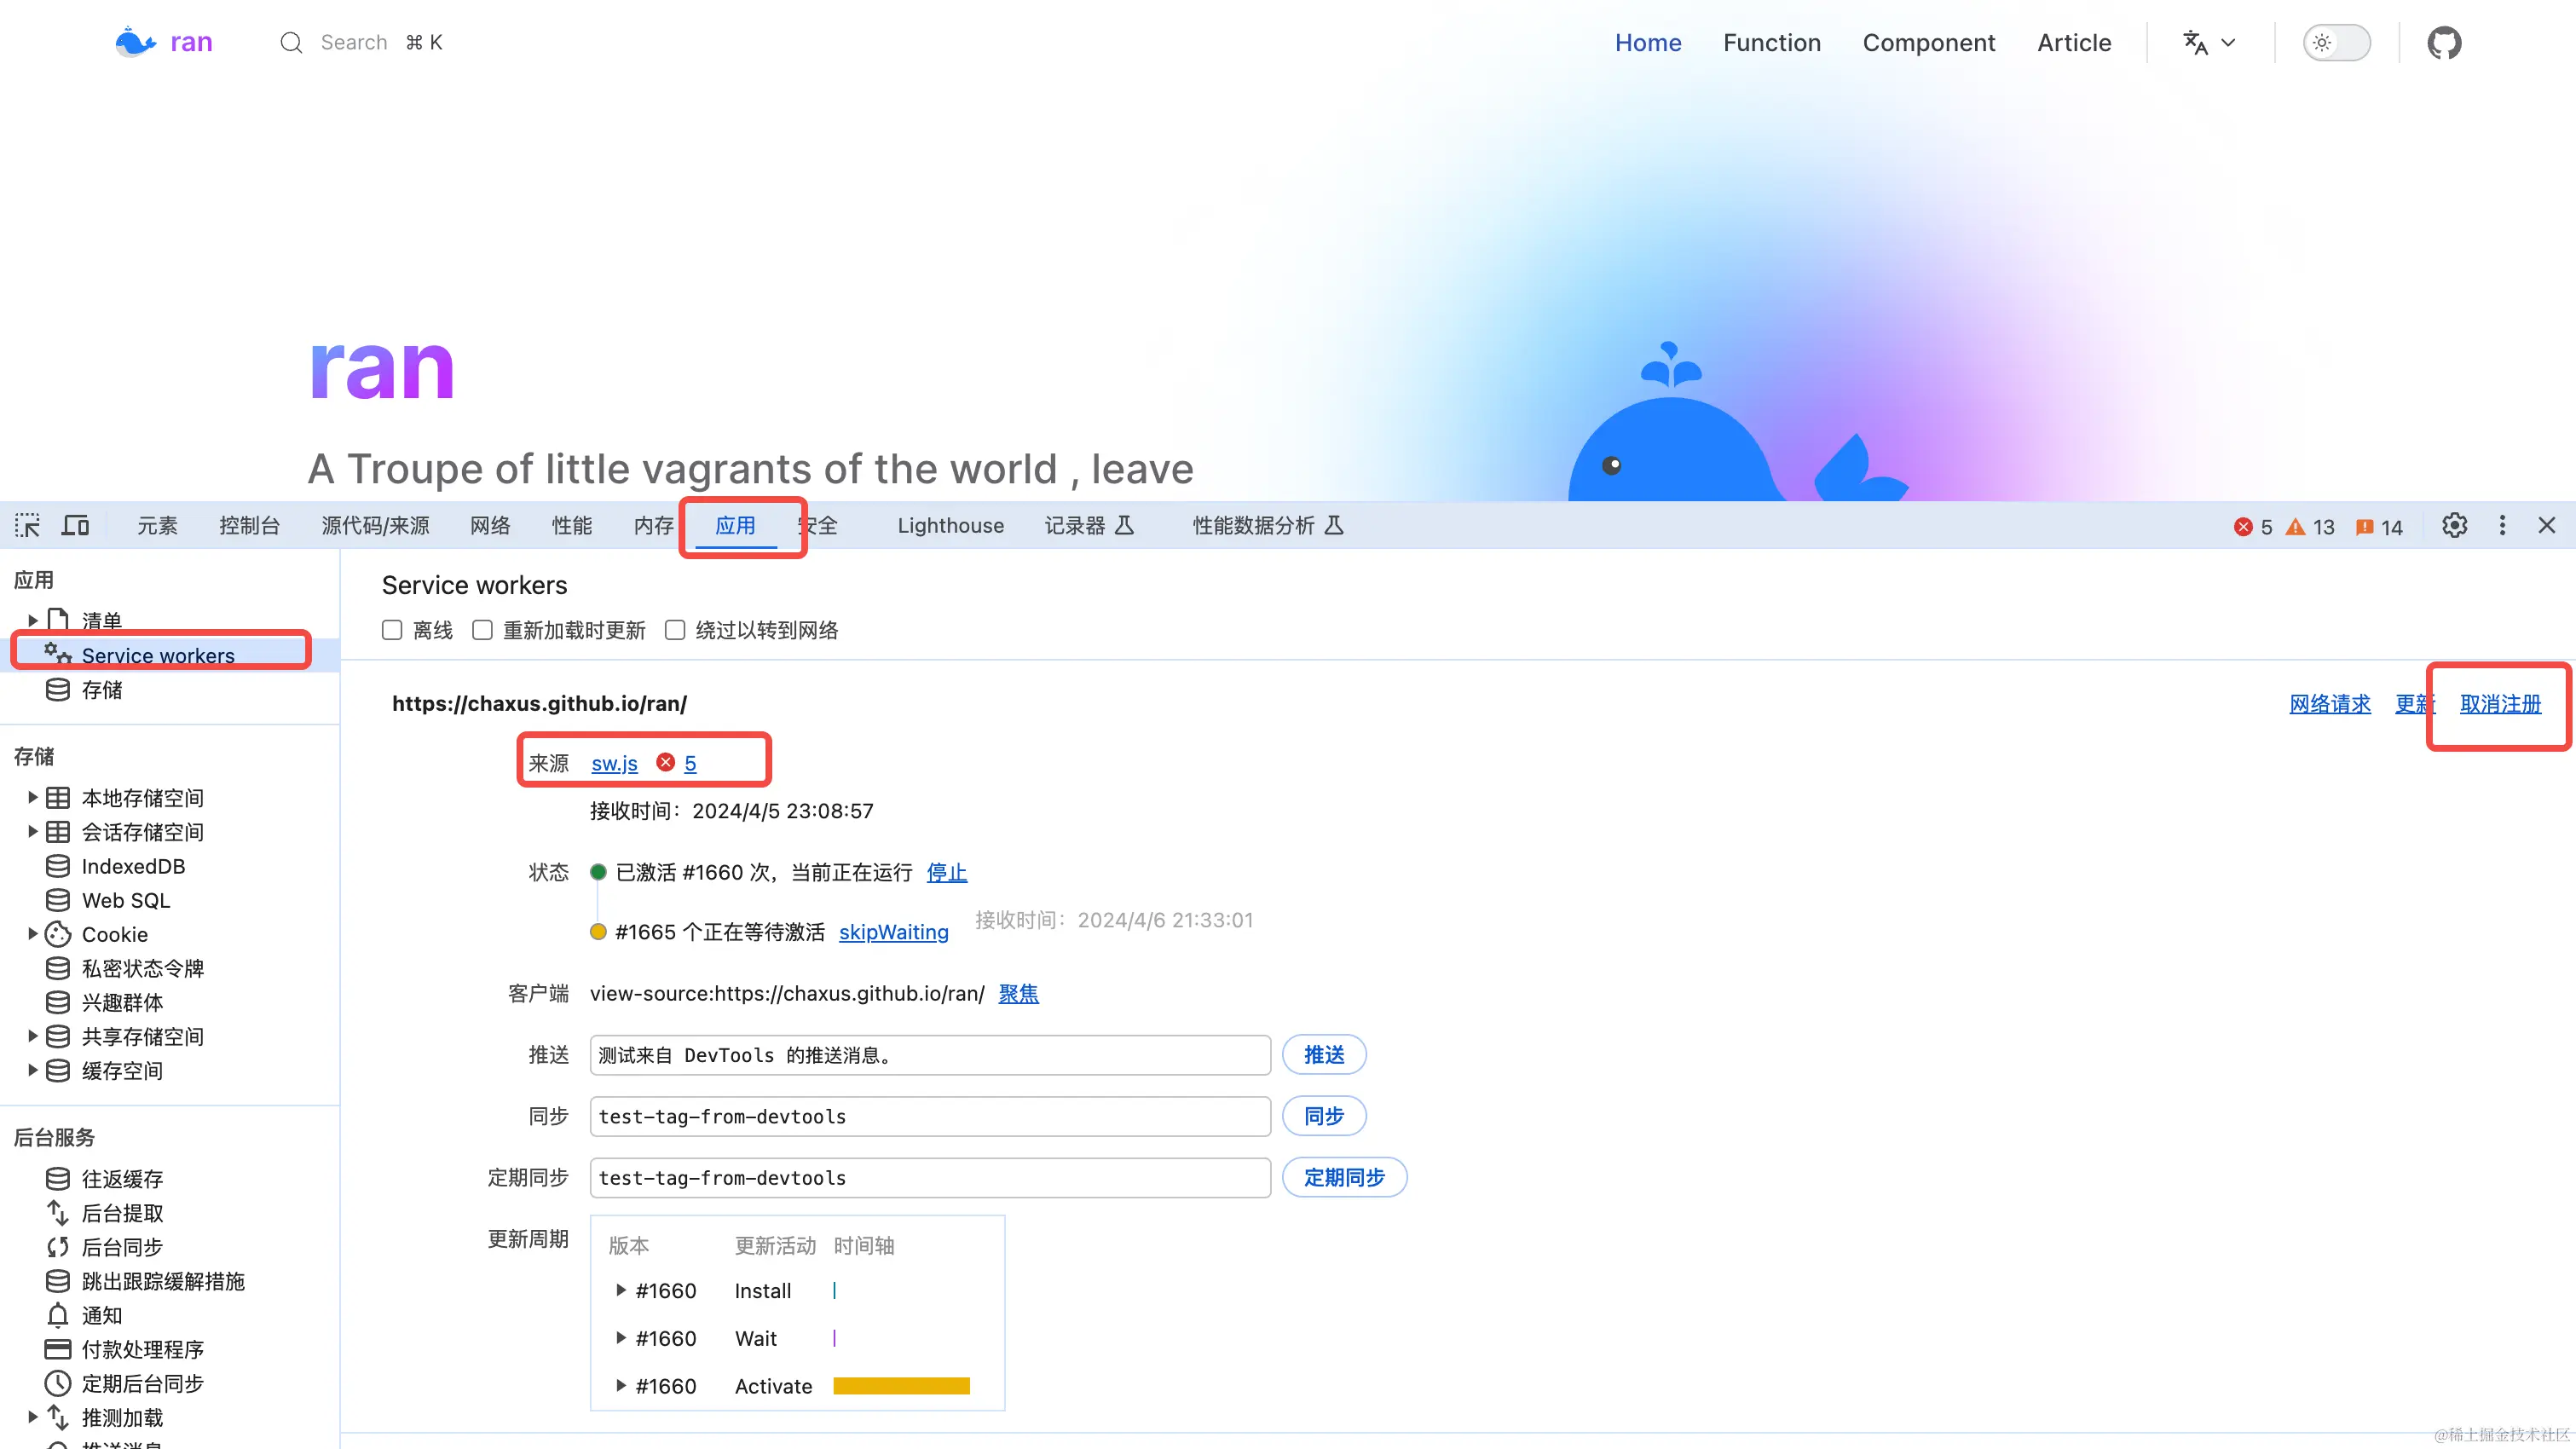2576x1449 pixels.
Task: Click the red error count icon
Action: [x=2243, y=527]
